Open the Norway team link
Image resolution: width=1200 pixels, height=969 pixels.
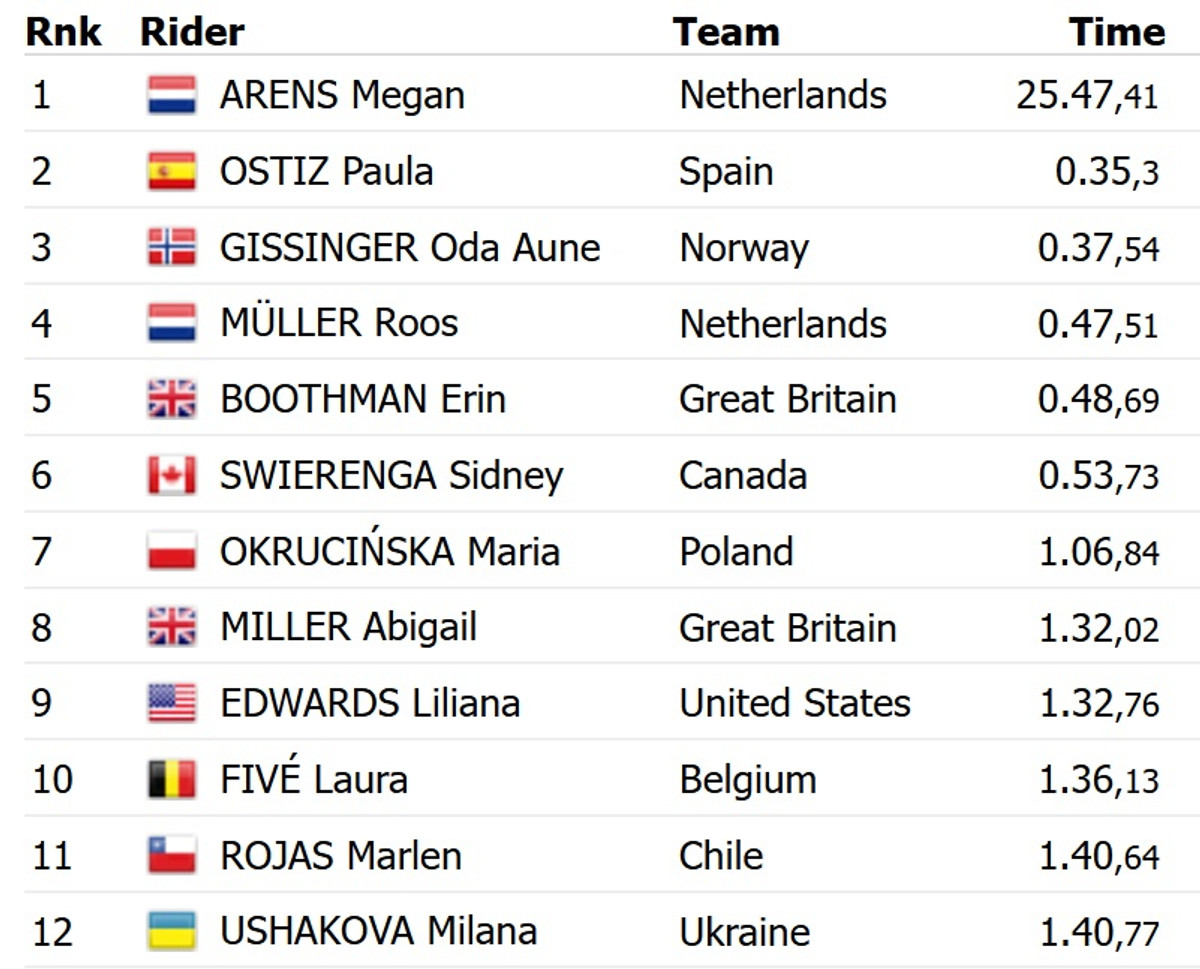pos(744,248)
